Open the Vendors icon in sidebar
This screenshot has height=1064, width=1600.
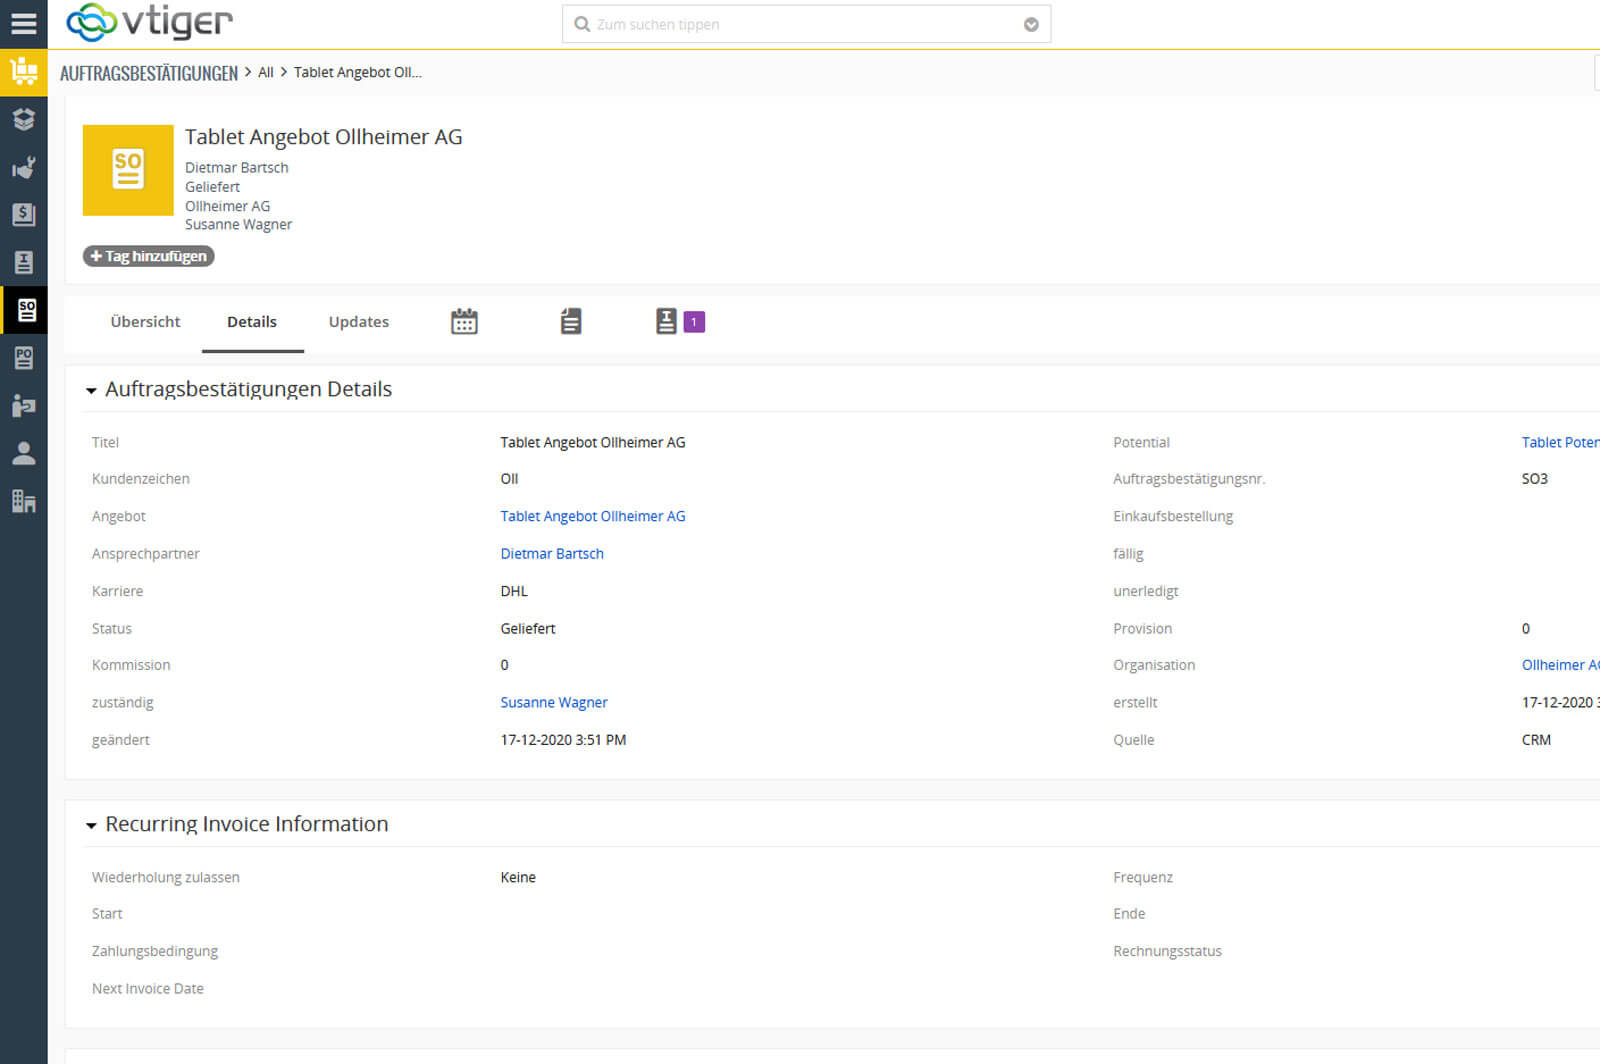point(23,406)
